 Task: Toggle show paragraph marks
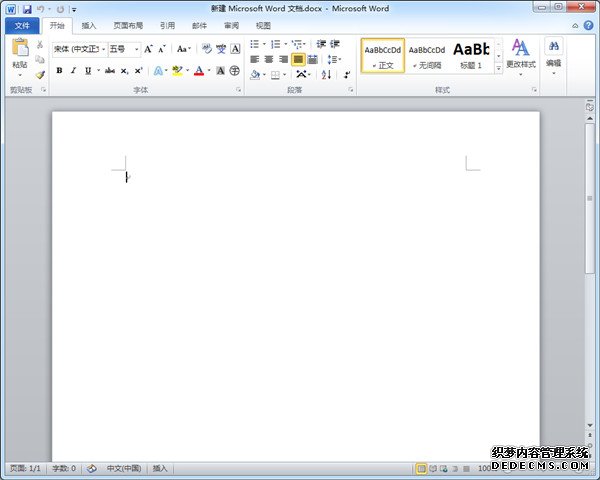(347, 75)
